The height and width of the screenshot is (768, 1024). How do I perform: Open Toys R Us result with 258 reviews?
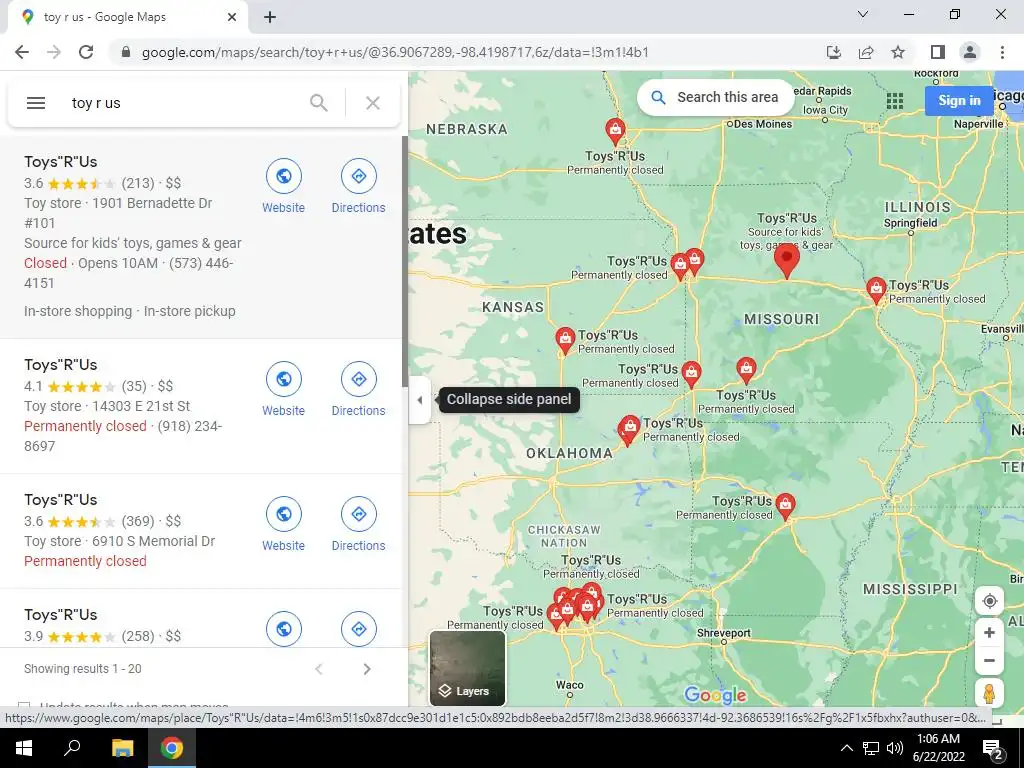click(x=61, y=615)
